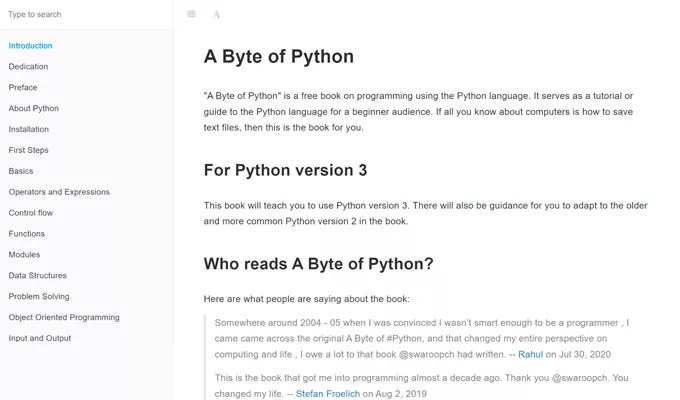This screenshot has height=400, width=680.
Task: Navigate to First Steps
Action: point(28,150)
